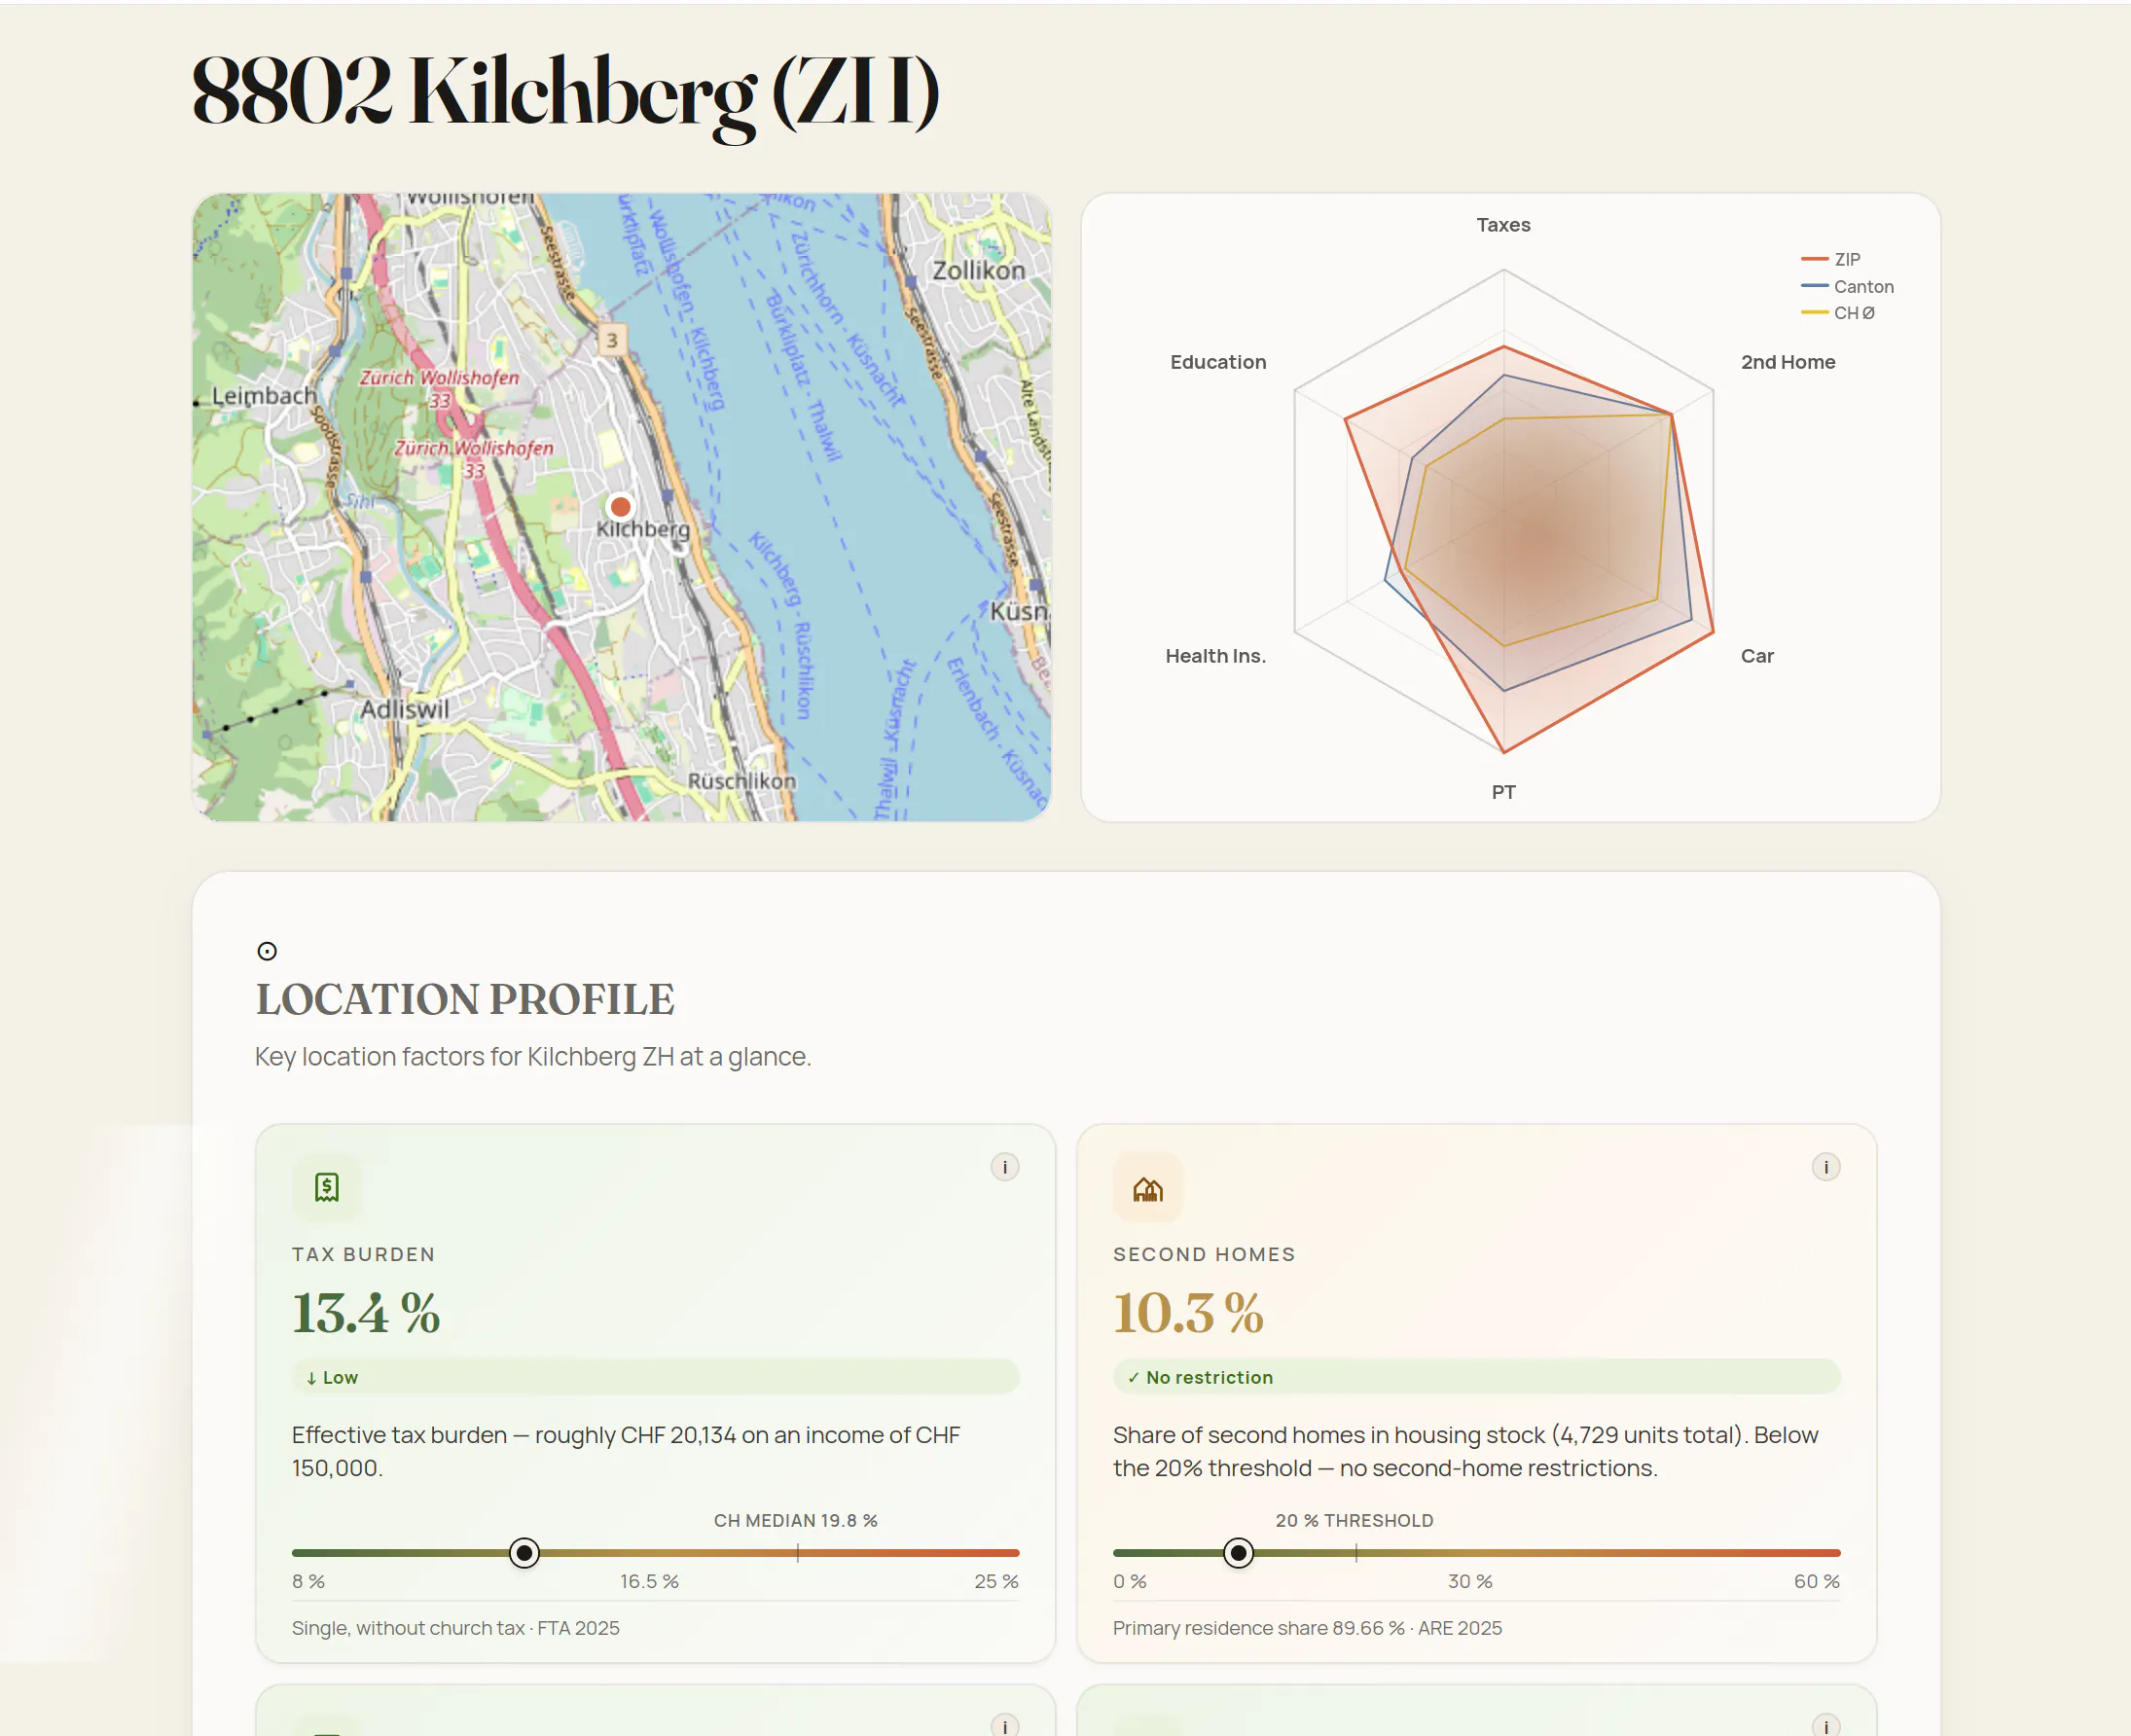
Task: Click the Adliswil label on the map
Action: click(x=404, y=709)
